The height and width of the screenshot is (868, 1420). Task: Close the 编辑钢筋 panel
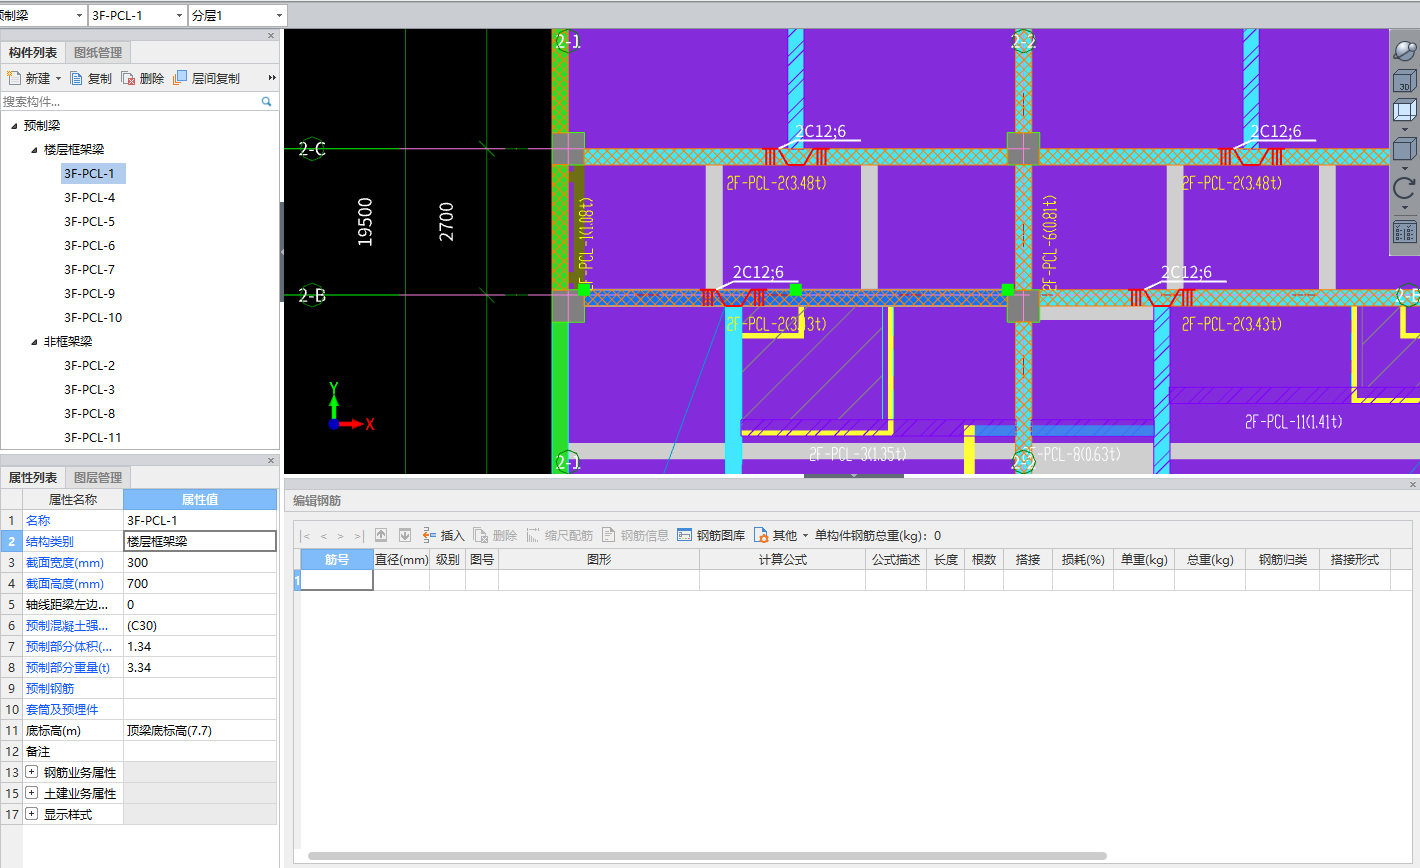(1413, 484)
